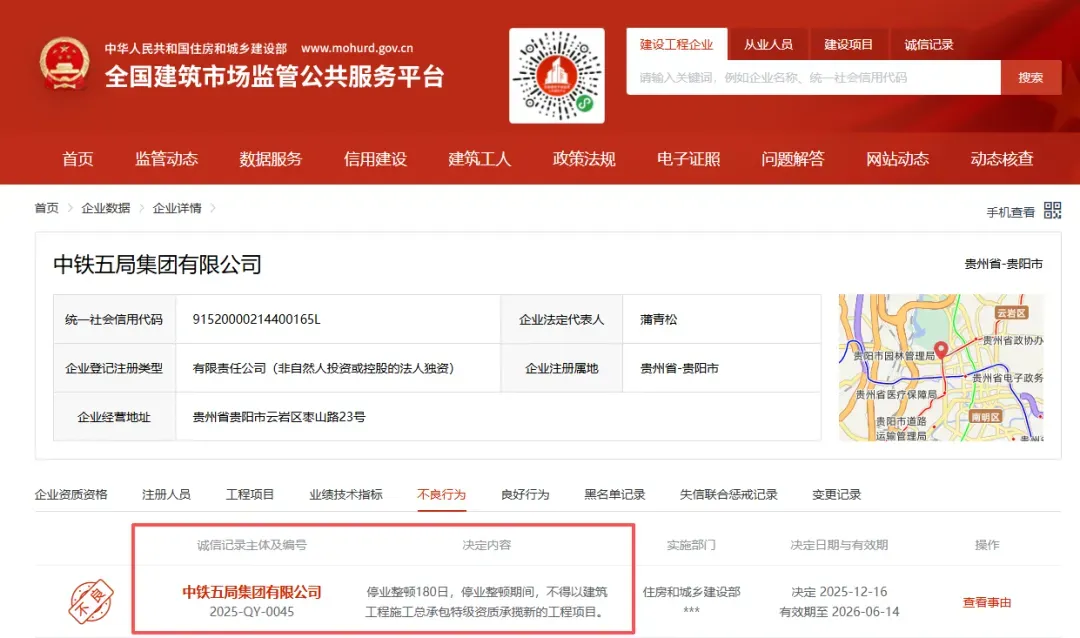Click the national emblem logo
This screenshot has height=638, width=1080.
point(64,63)
